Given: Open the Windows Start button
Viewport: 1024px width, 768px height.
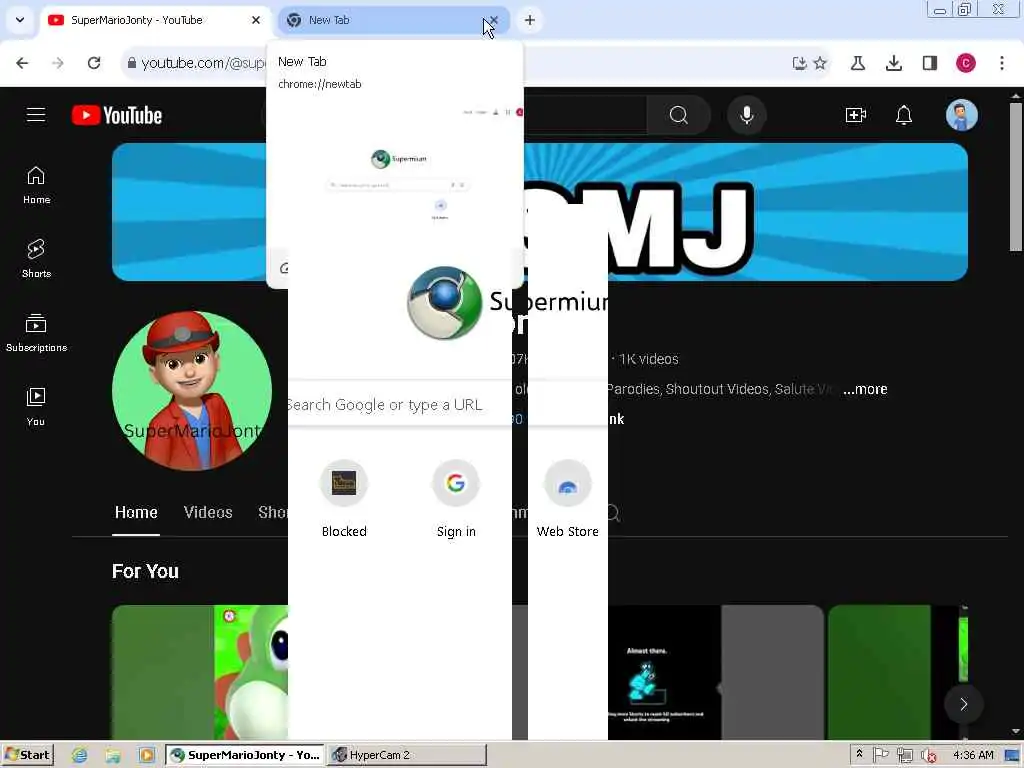Looking at the screenshot, I should click(28, 755).
